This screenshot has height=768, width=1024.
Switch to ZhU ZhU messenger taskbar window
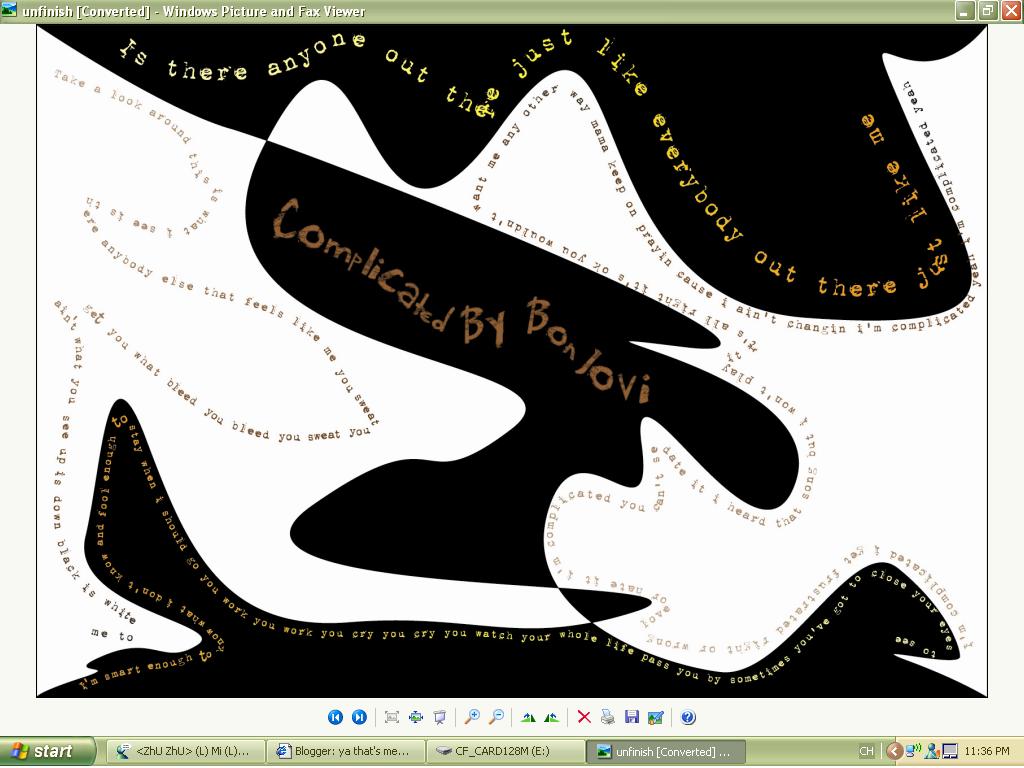point(185,751)
